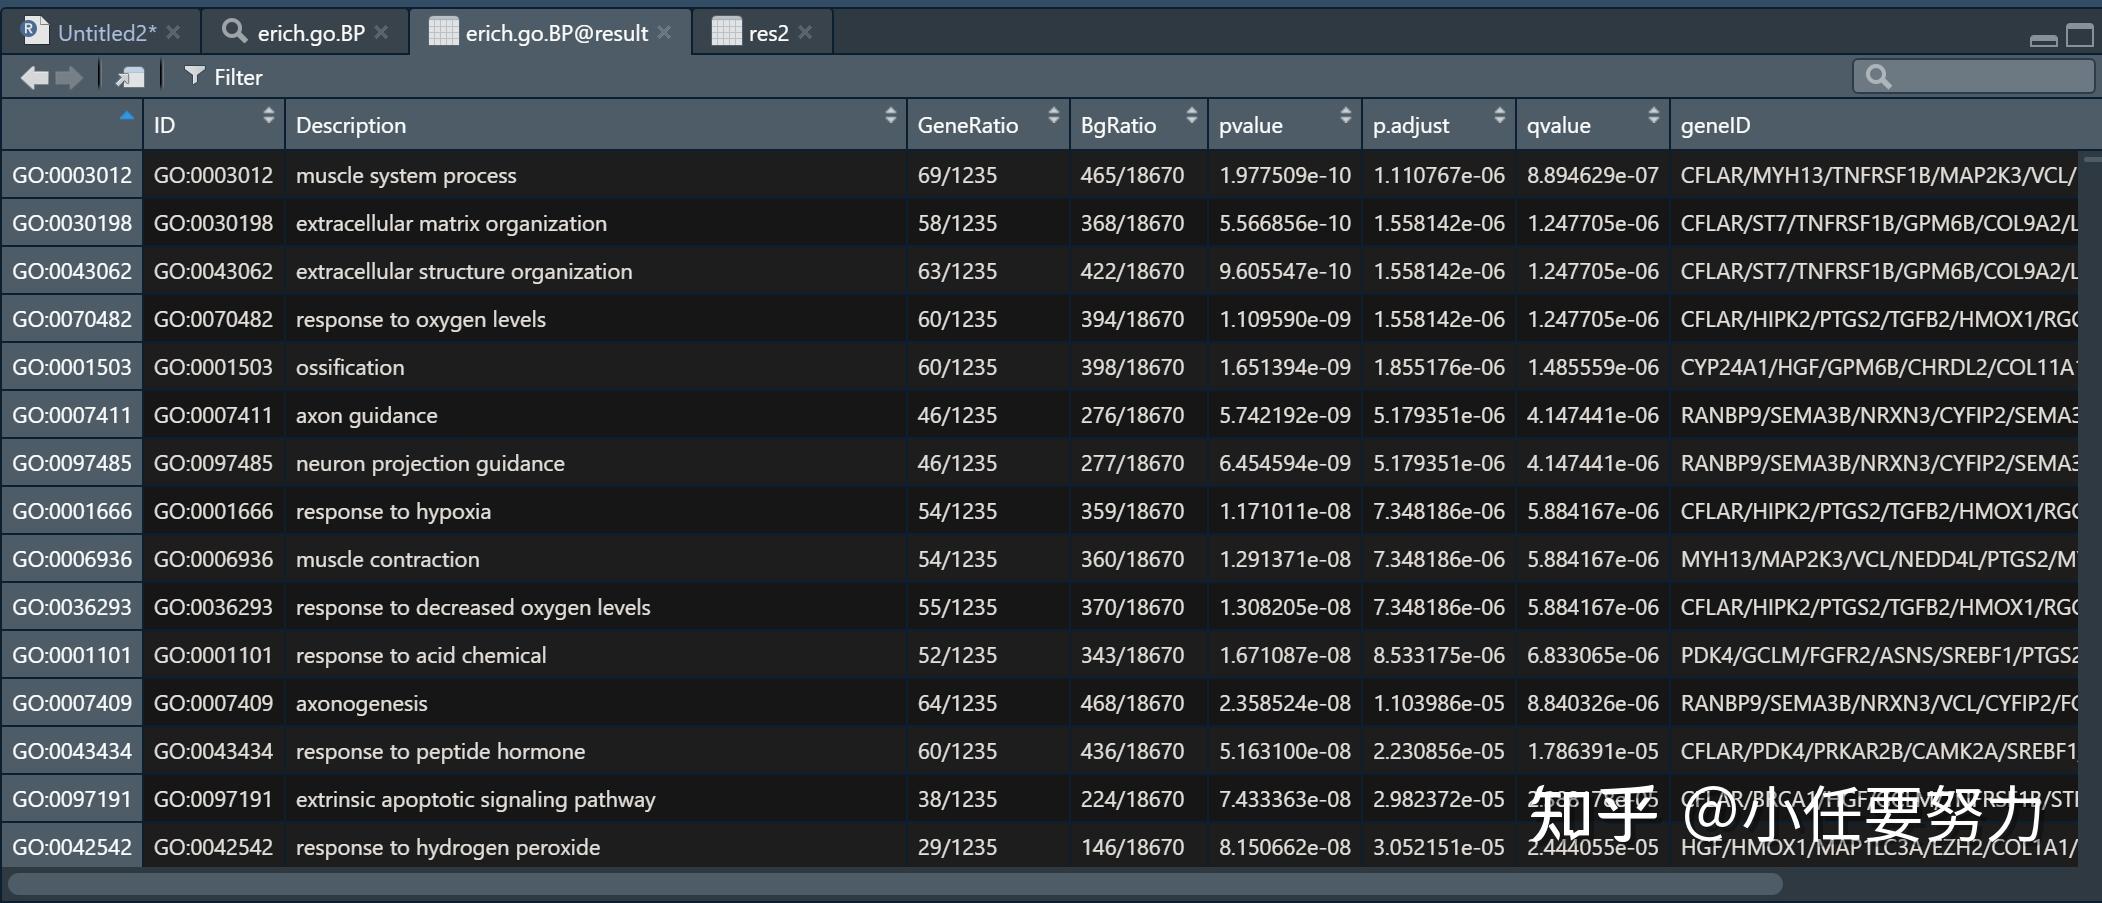The width and height of the screenshot is (2102, 903).
Task: Close the Untitled2 tab
Action: pyautogui.click(x=174, y=33)
